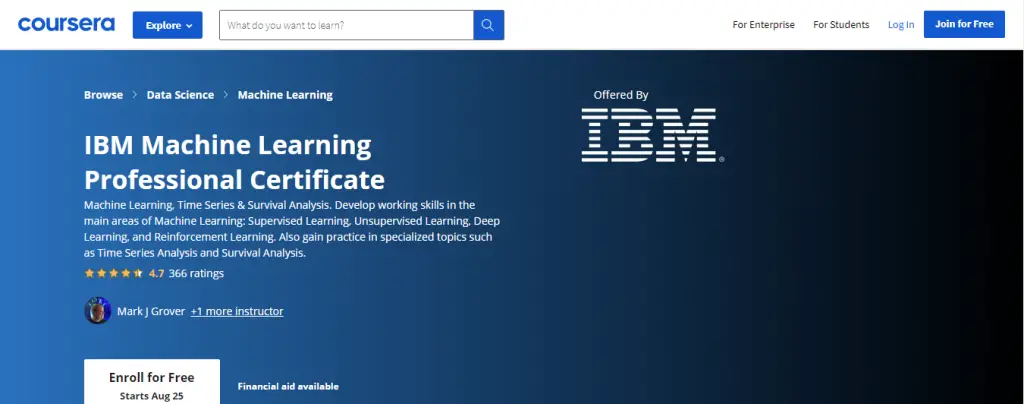Viewport: 1024px width, 404px height.
Task: Click instructor name Mark J Grover
Action: 151,311
